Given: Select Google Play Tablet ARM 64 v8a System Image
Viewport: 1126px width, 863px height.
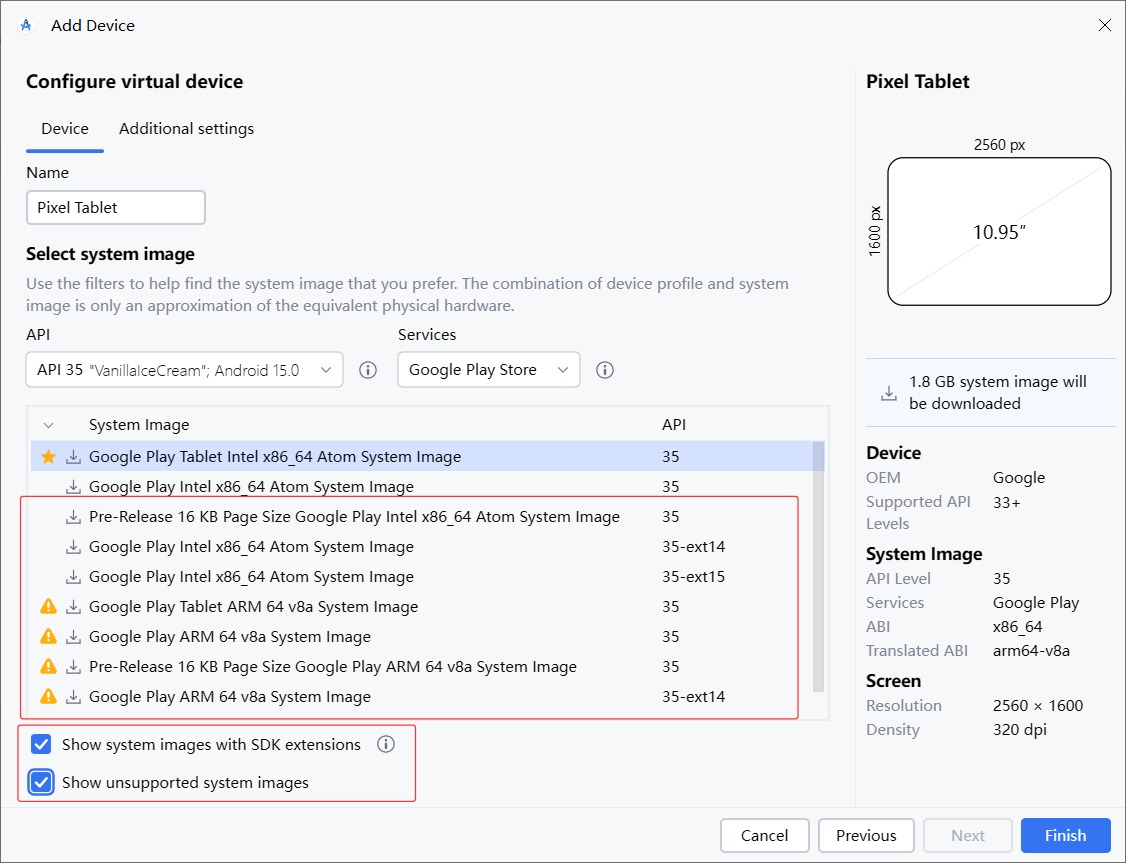Looking at the screenshot, I should [x=427, y=607].
